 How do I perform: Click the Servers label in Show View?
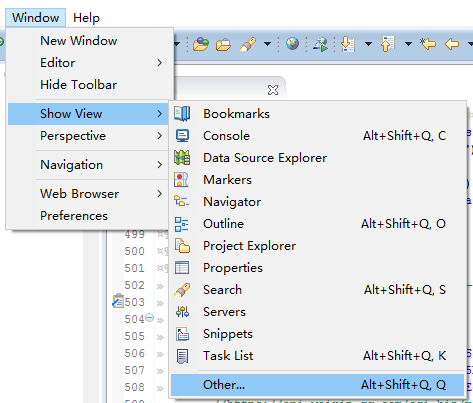[x=225, y=312]
